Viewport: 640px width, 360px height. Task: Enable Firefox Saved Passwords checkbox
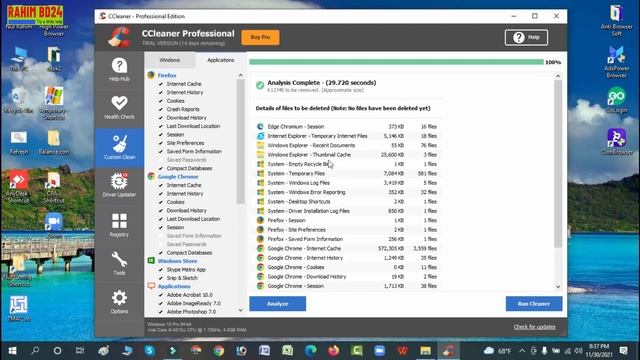pos(161,160)
